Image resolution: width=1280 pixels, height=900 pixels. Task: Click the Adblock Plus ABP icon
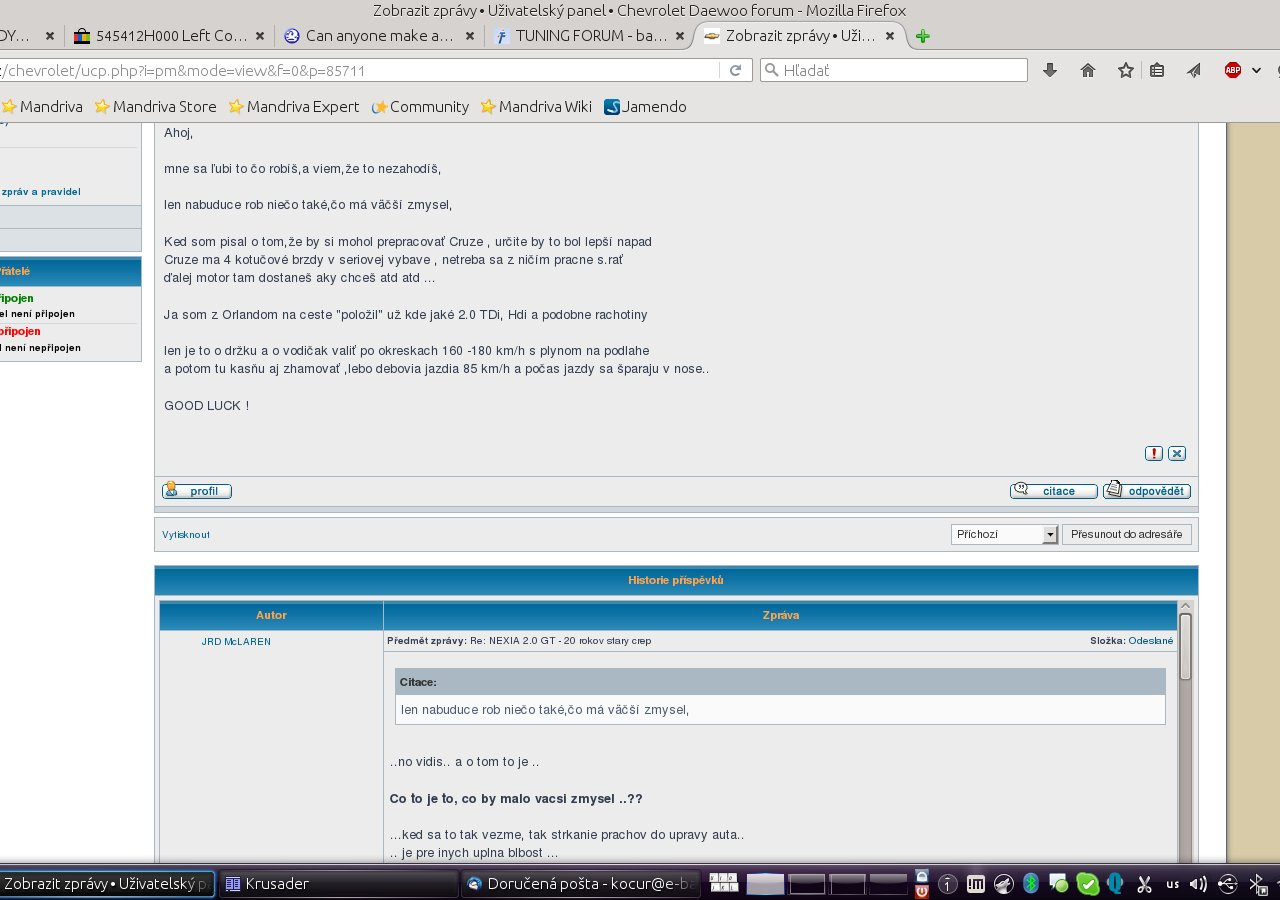pos(1233,70)
